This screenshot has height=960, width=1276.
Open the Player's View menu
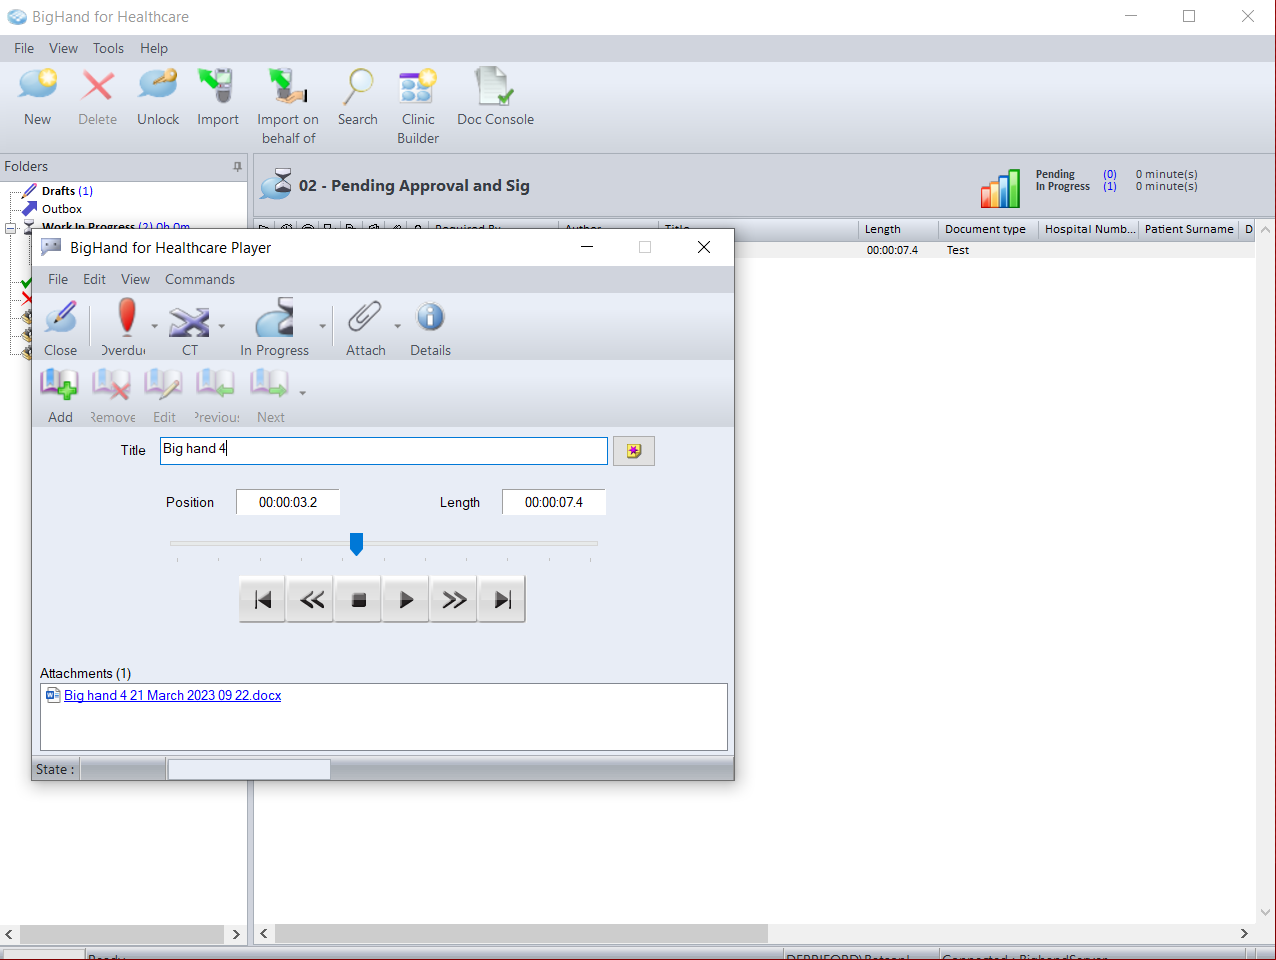point(135,279)
